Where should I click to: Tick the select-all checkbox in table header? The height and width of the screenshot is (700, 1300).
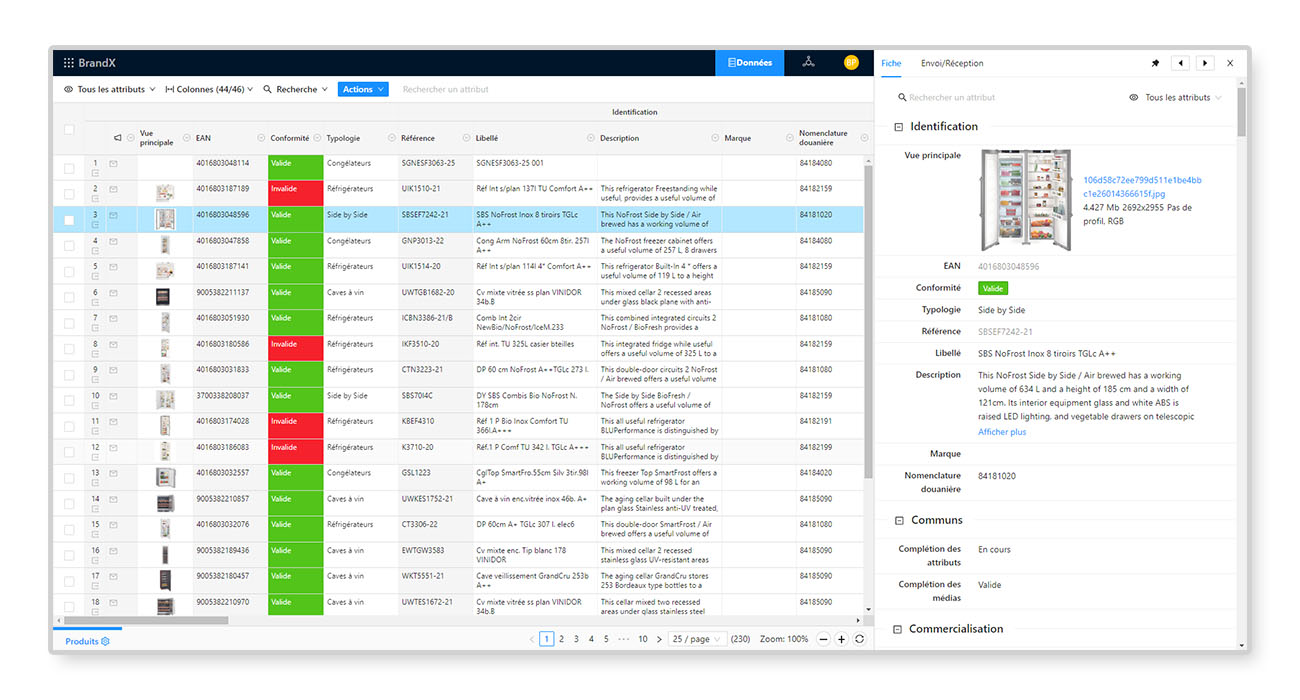pyautogui.click(x=69, y=130)
